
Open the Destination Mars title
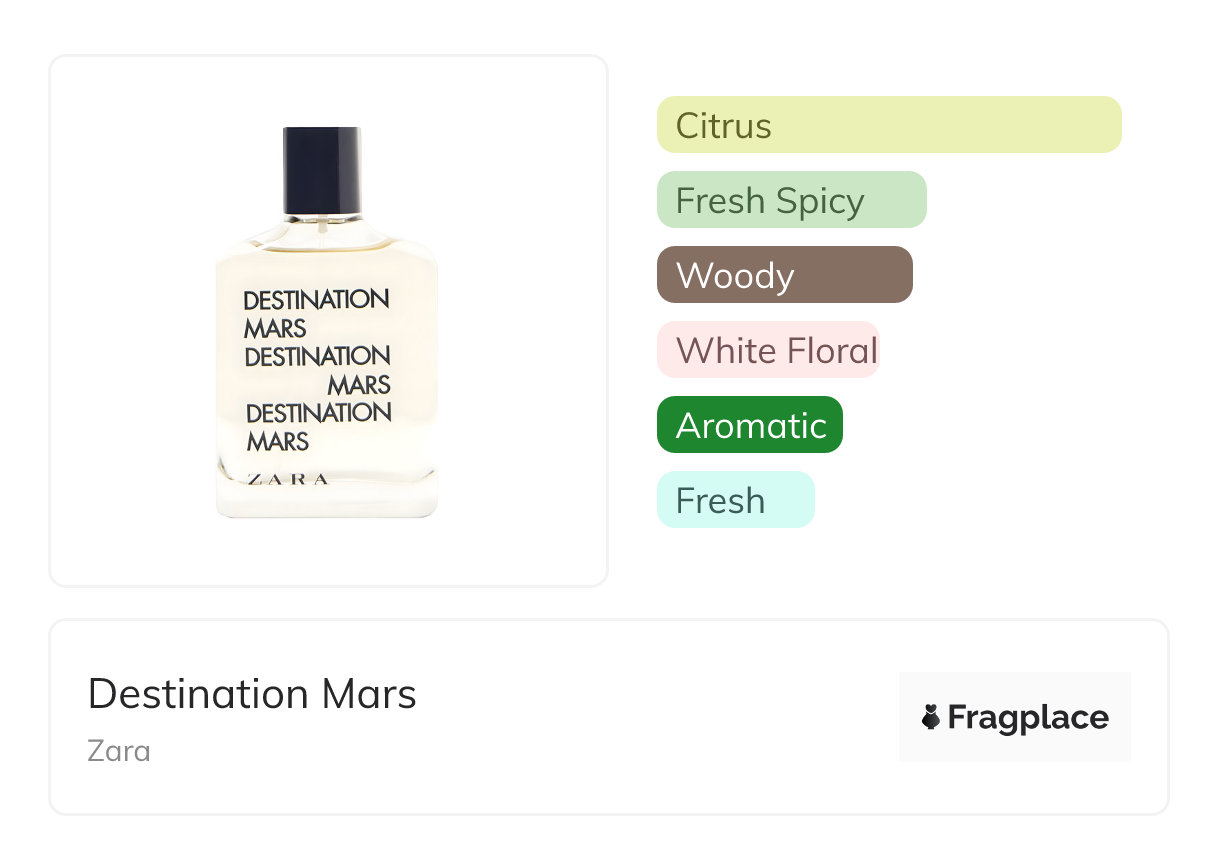coord(252,694)
